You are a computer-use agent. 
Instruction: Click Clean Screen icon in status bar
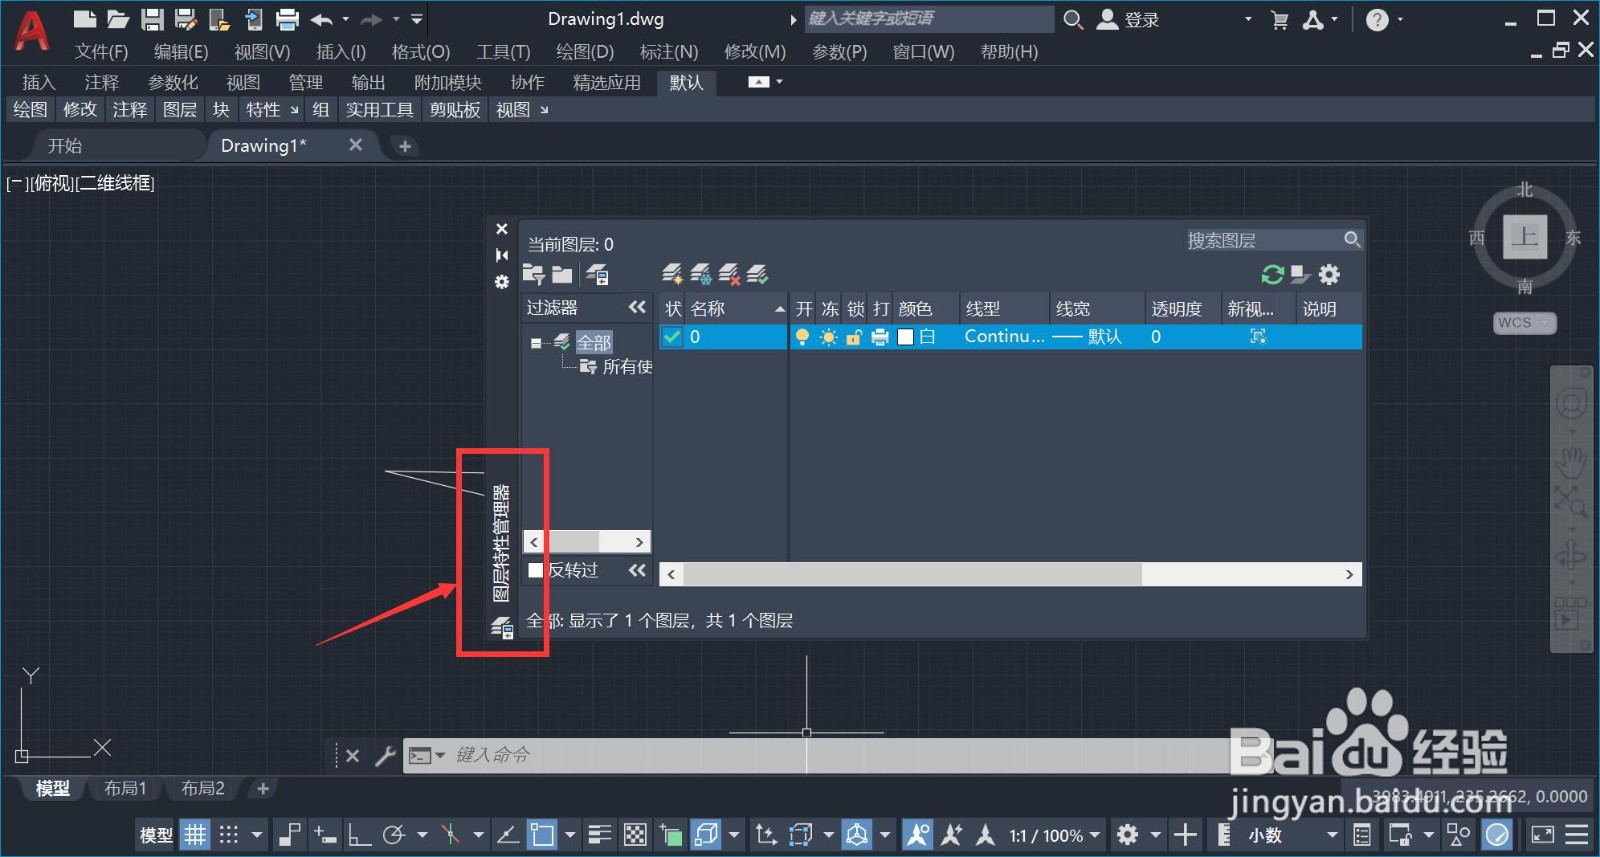(x=1543, y=834)
